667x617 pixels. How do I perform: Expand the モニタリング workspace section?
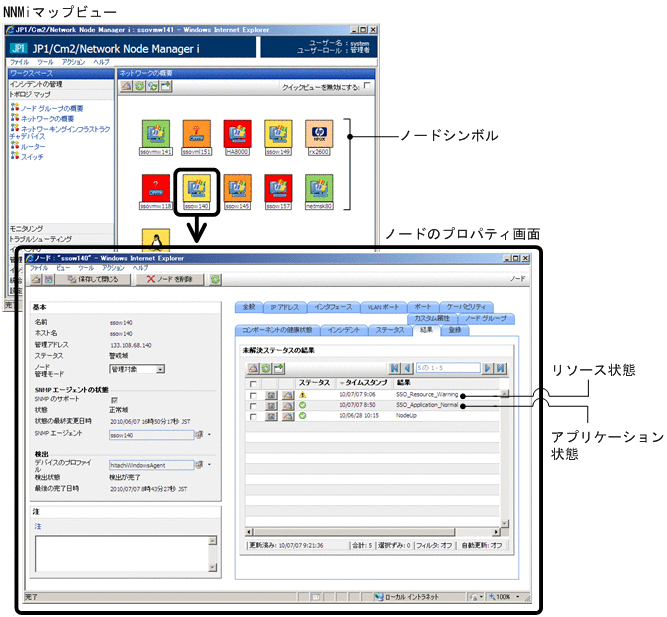click(x=61, y=229)
